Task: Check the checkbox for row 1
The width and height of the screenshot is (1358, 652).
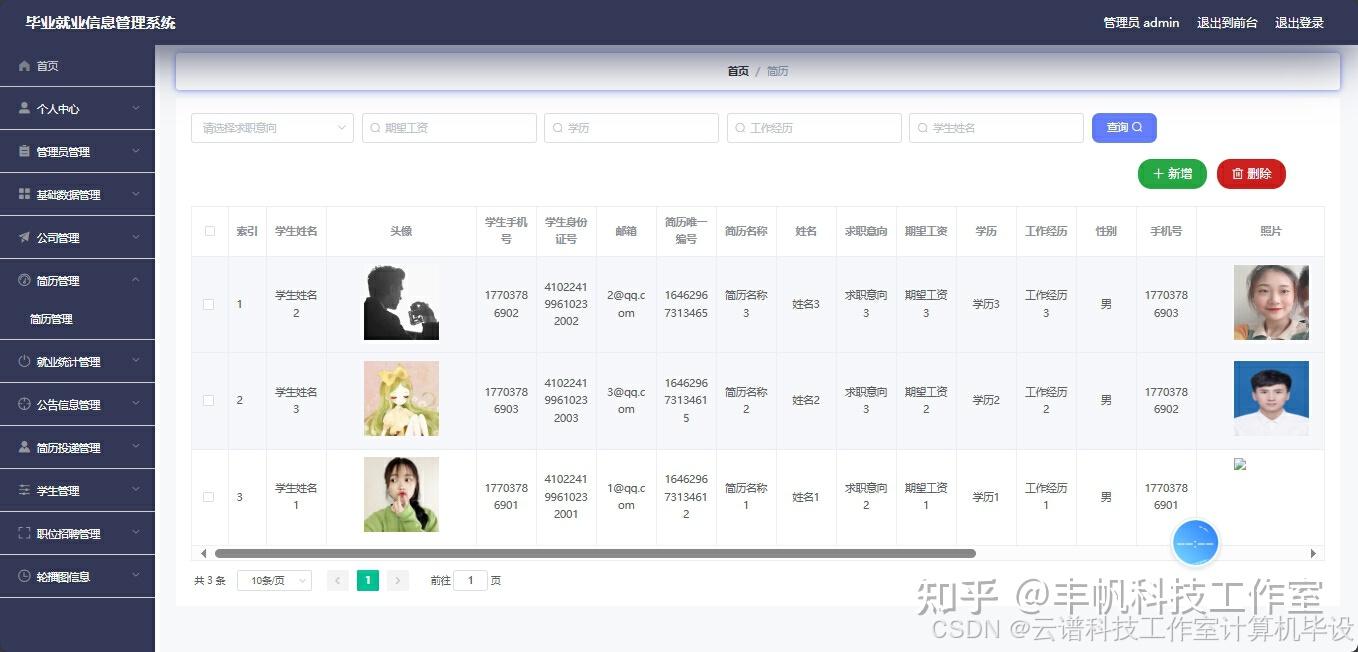Action: (x=209, y=305)
